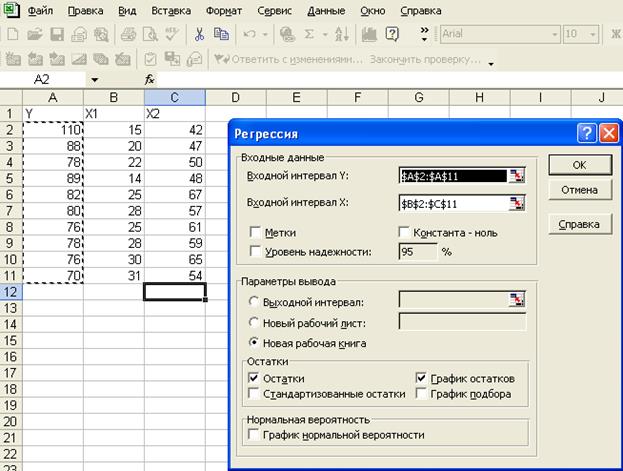Click the AutoSum sigma icon

click(311, 34)
